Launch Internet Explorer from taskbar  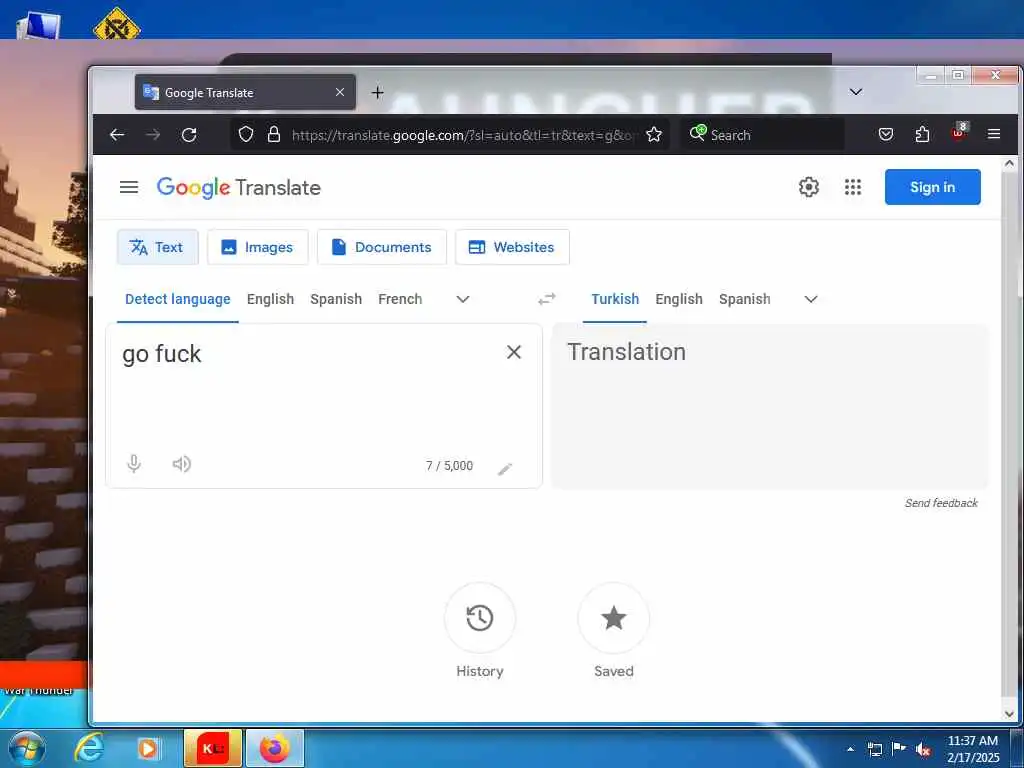tap(88, 748)
